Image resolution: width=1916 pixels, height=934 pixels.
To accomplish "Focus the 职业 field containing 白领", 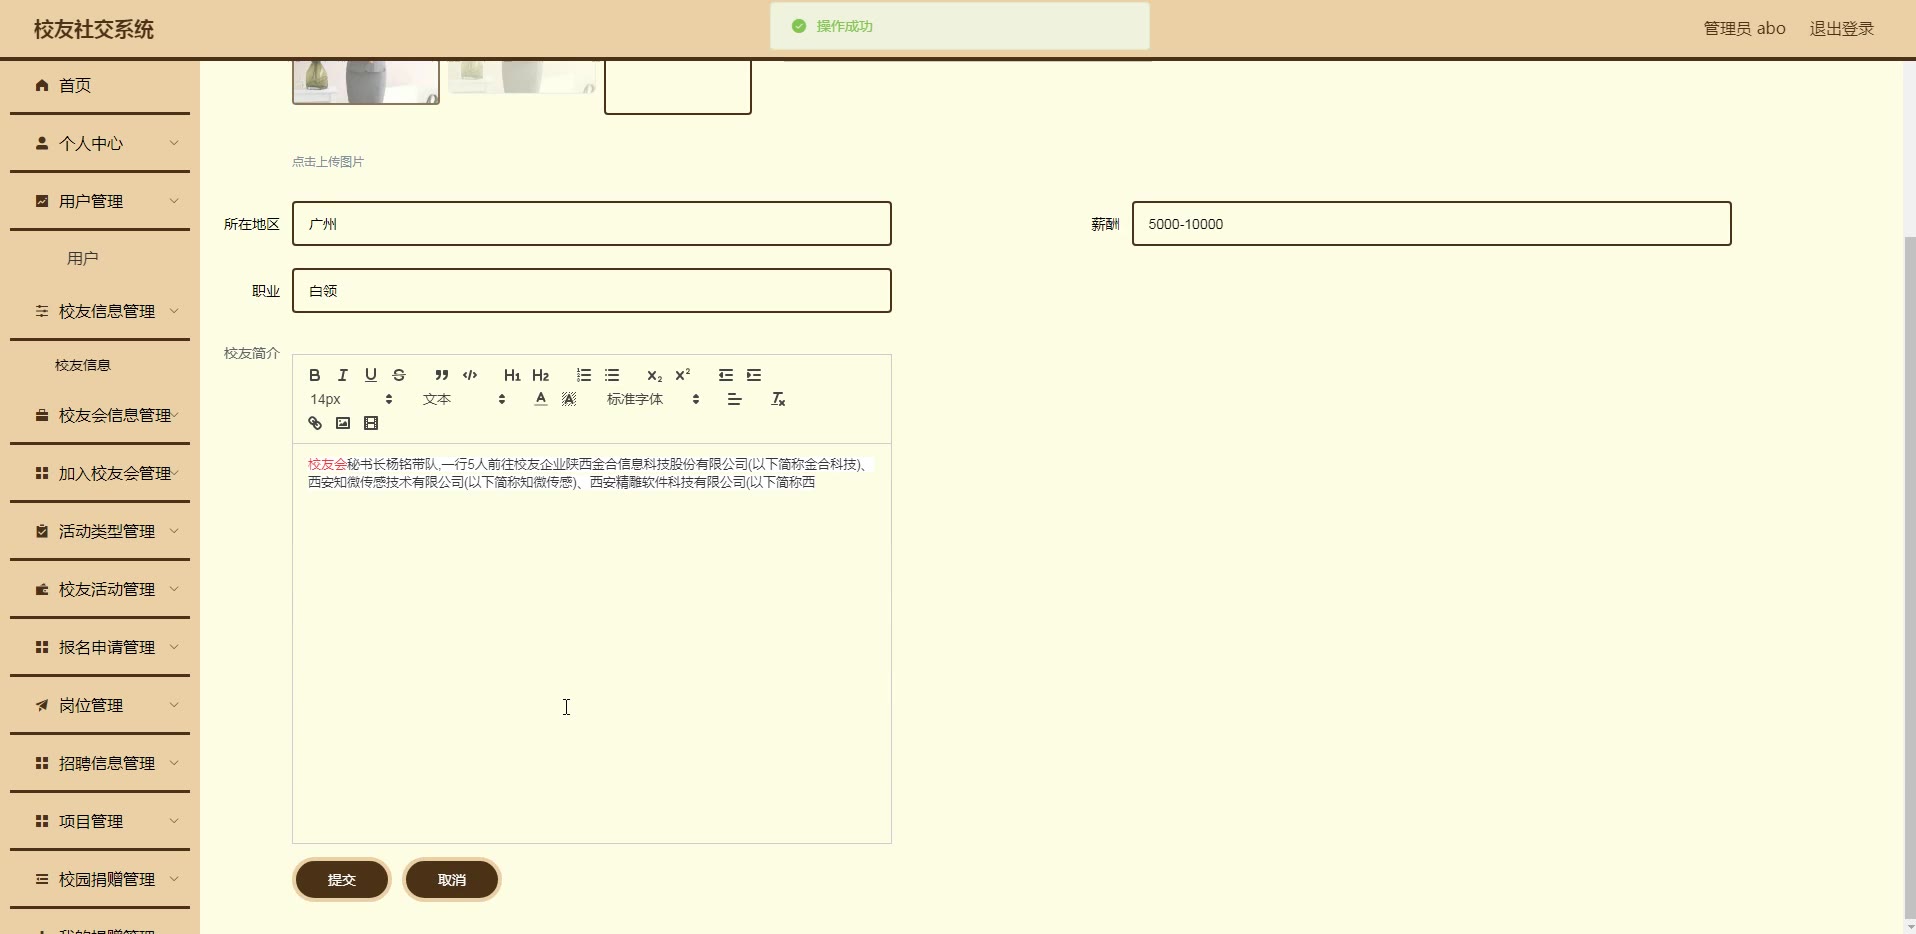I will coord(592,291).
